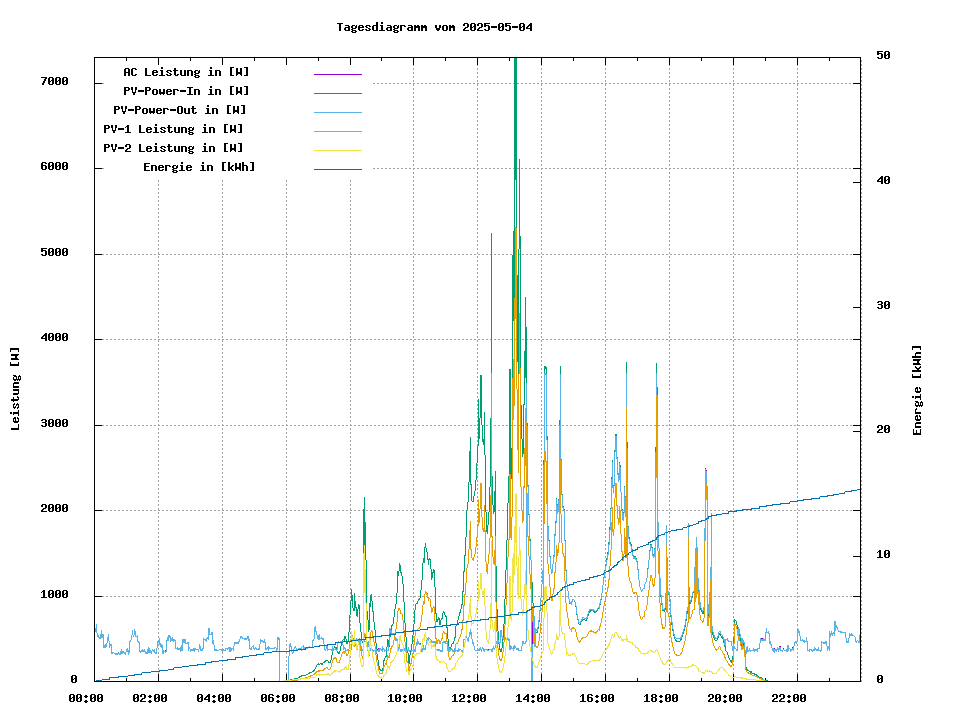
Task: Click the 22:00 tick on the time axis
Action: [x=789, y=698]
